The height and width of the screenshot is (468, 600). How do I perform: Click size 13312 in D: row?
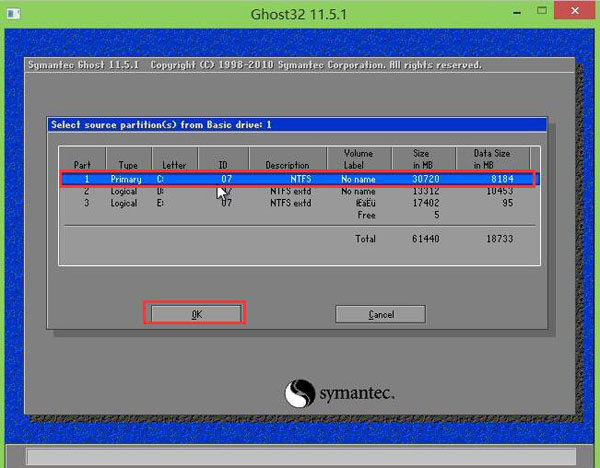426,191
